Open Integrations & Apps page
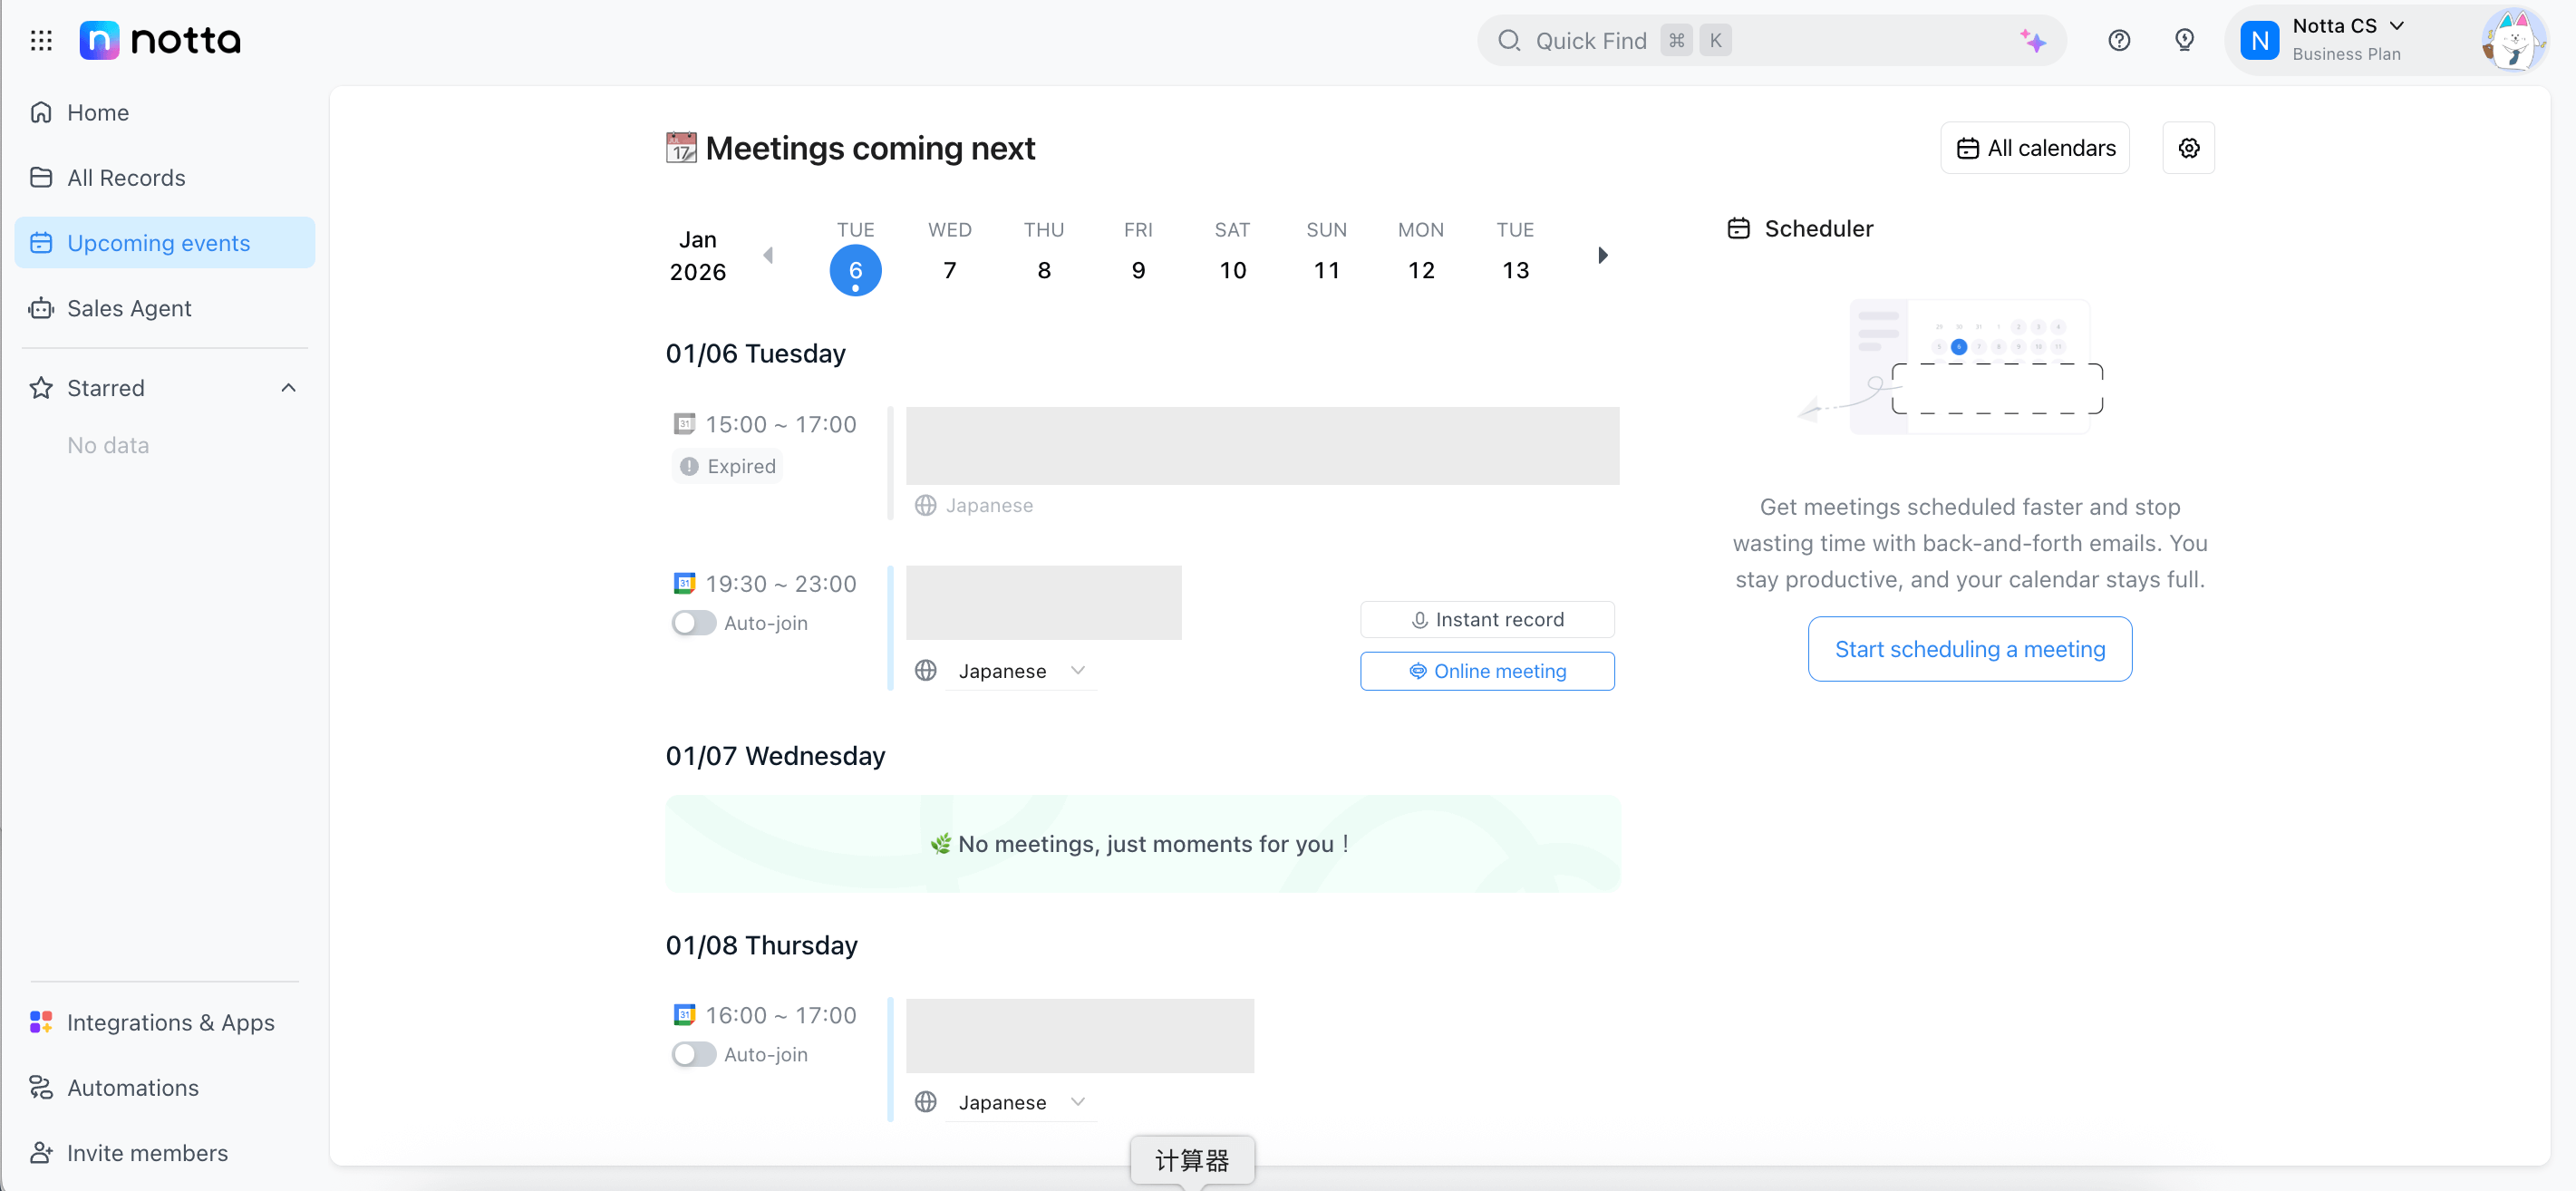Viewport: 2576px width, 1191px height. (x=165, y=1022)
